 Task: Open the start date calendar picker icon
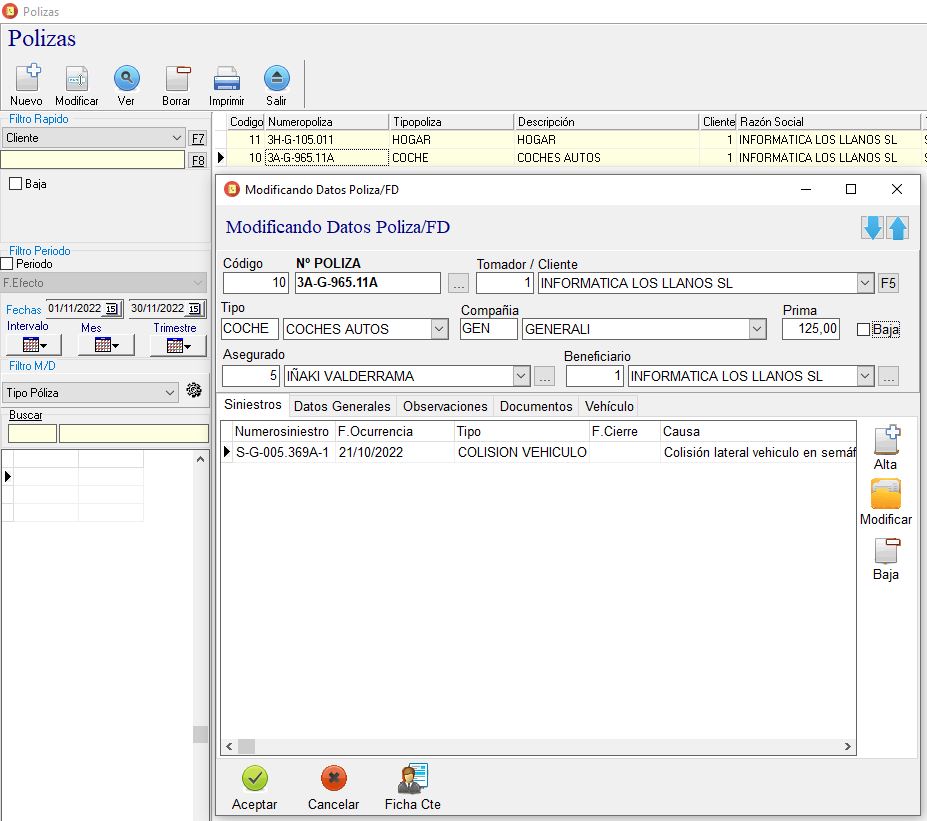point(111,309)
